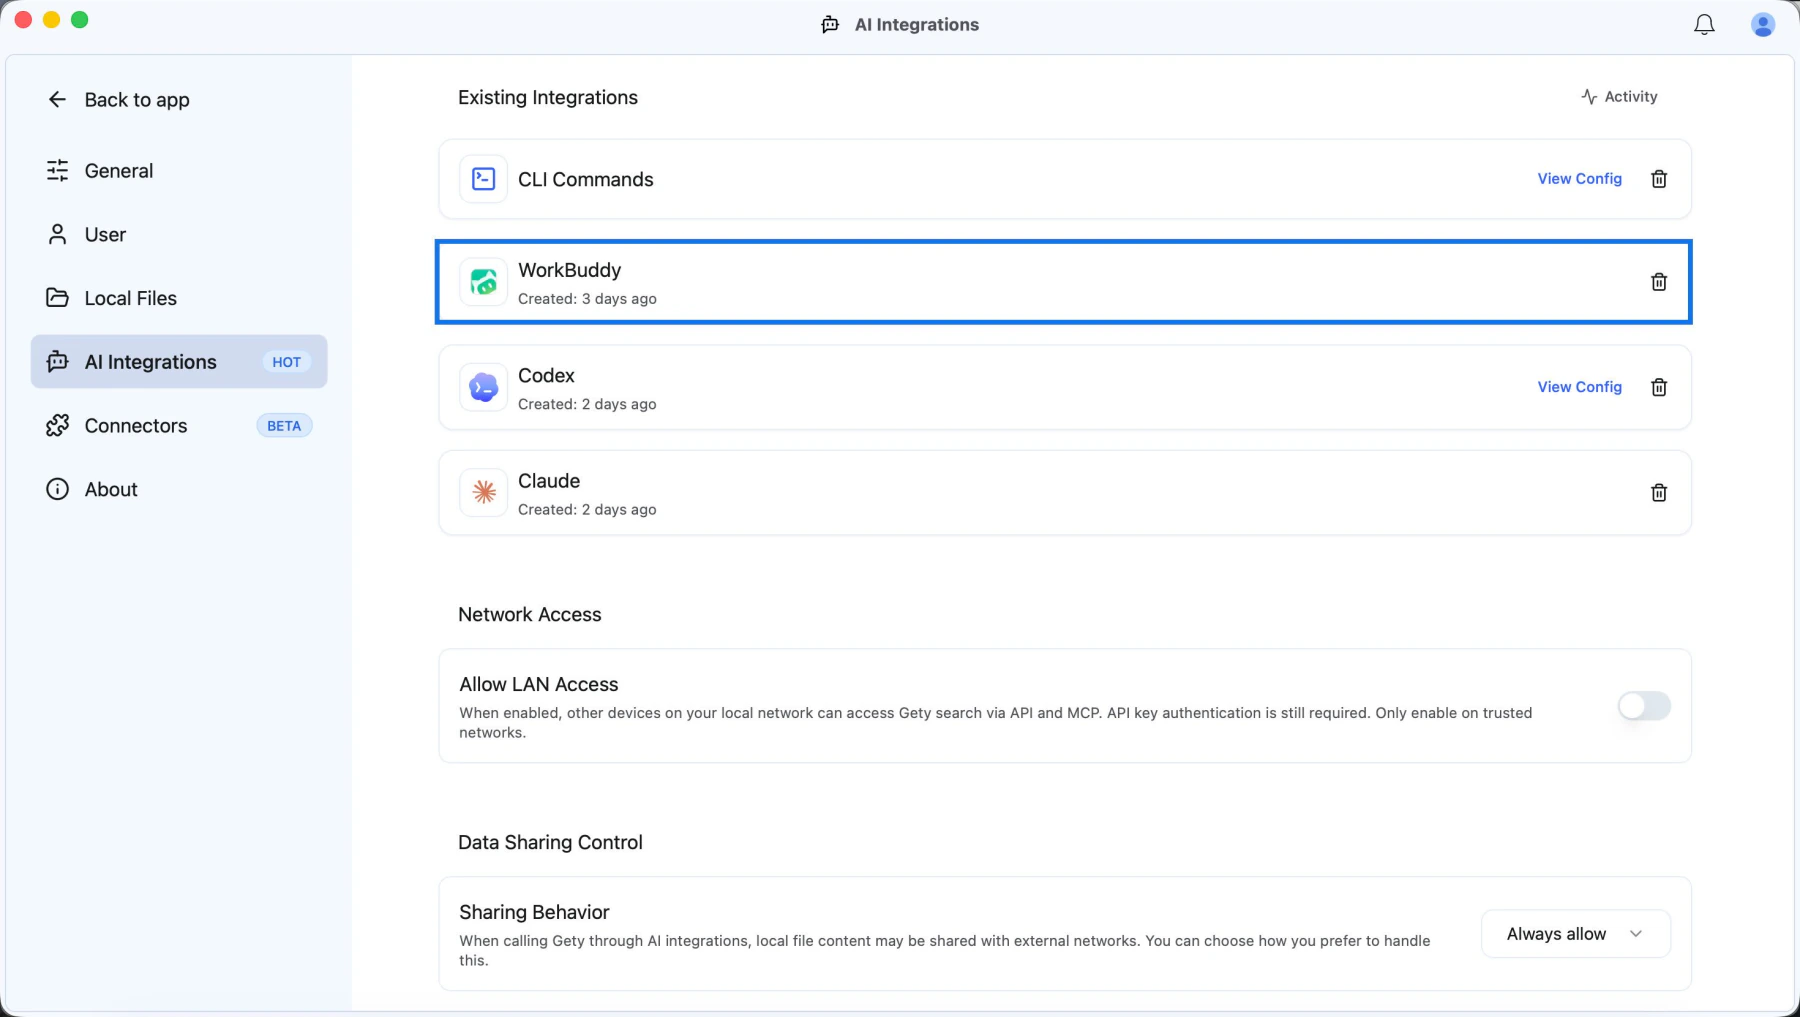Delete the WorkBuddy integration
Viewport: 1800px width, 1017px height.
point(1659,282)
